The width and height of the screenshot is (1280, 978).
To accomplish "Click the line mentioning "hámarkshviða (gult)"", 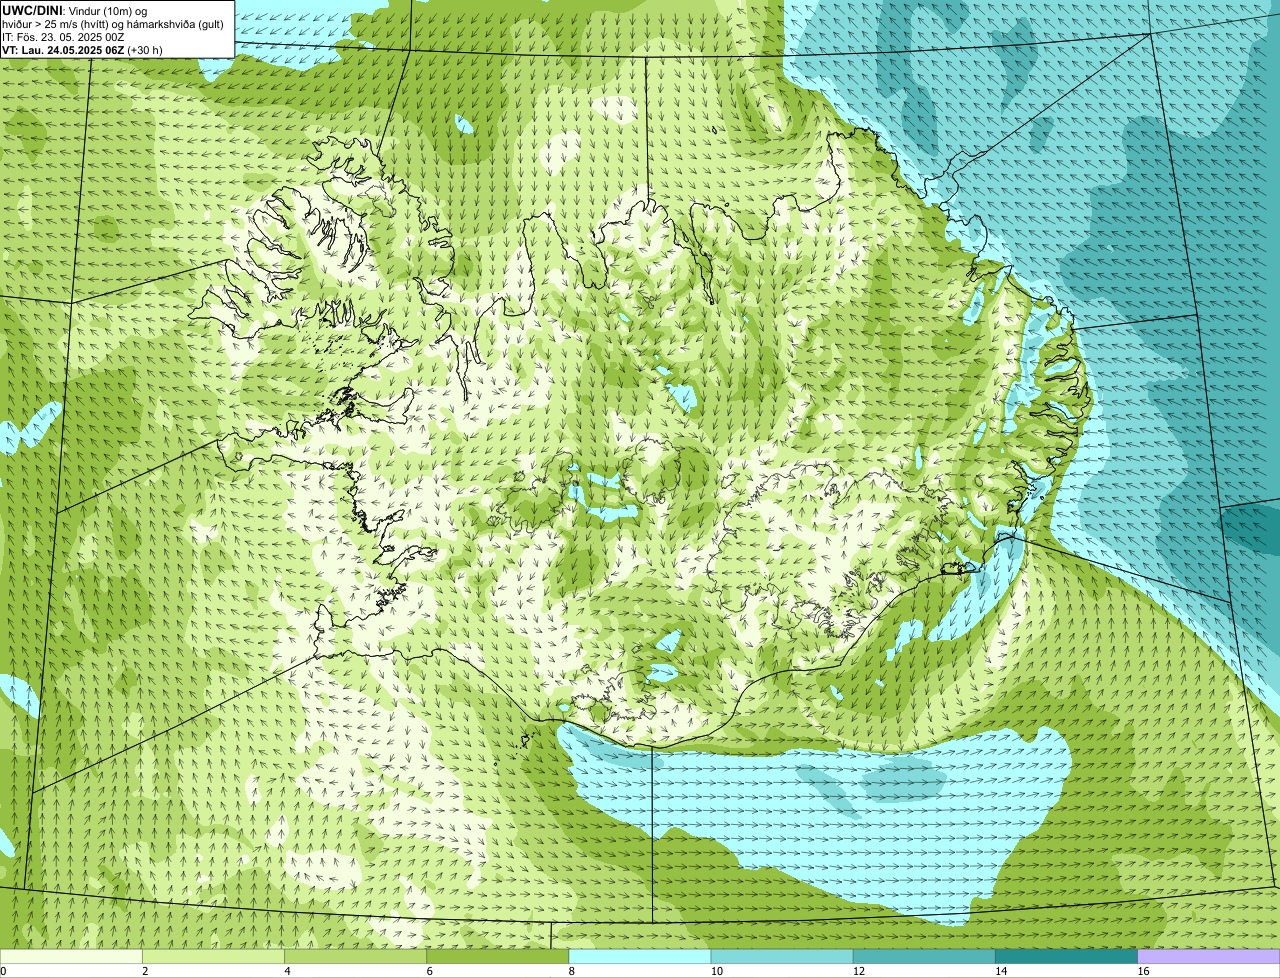I will click(113, 24).
